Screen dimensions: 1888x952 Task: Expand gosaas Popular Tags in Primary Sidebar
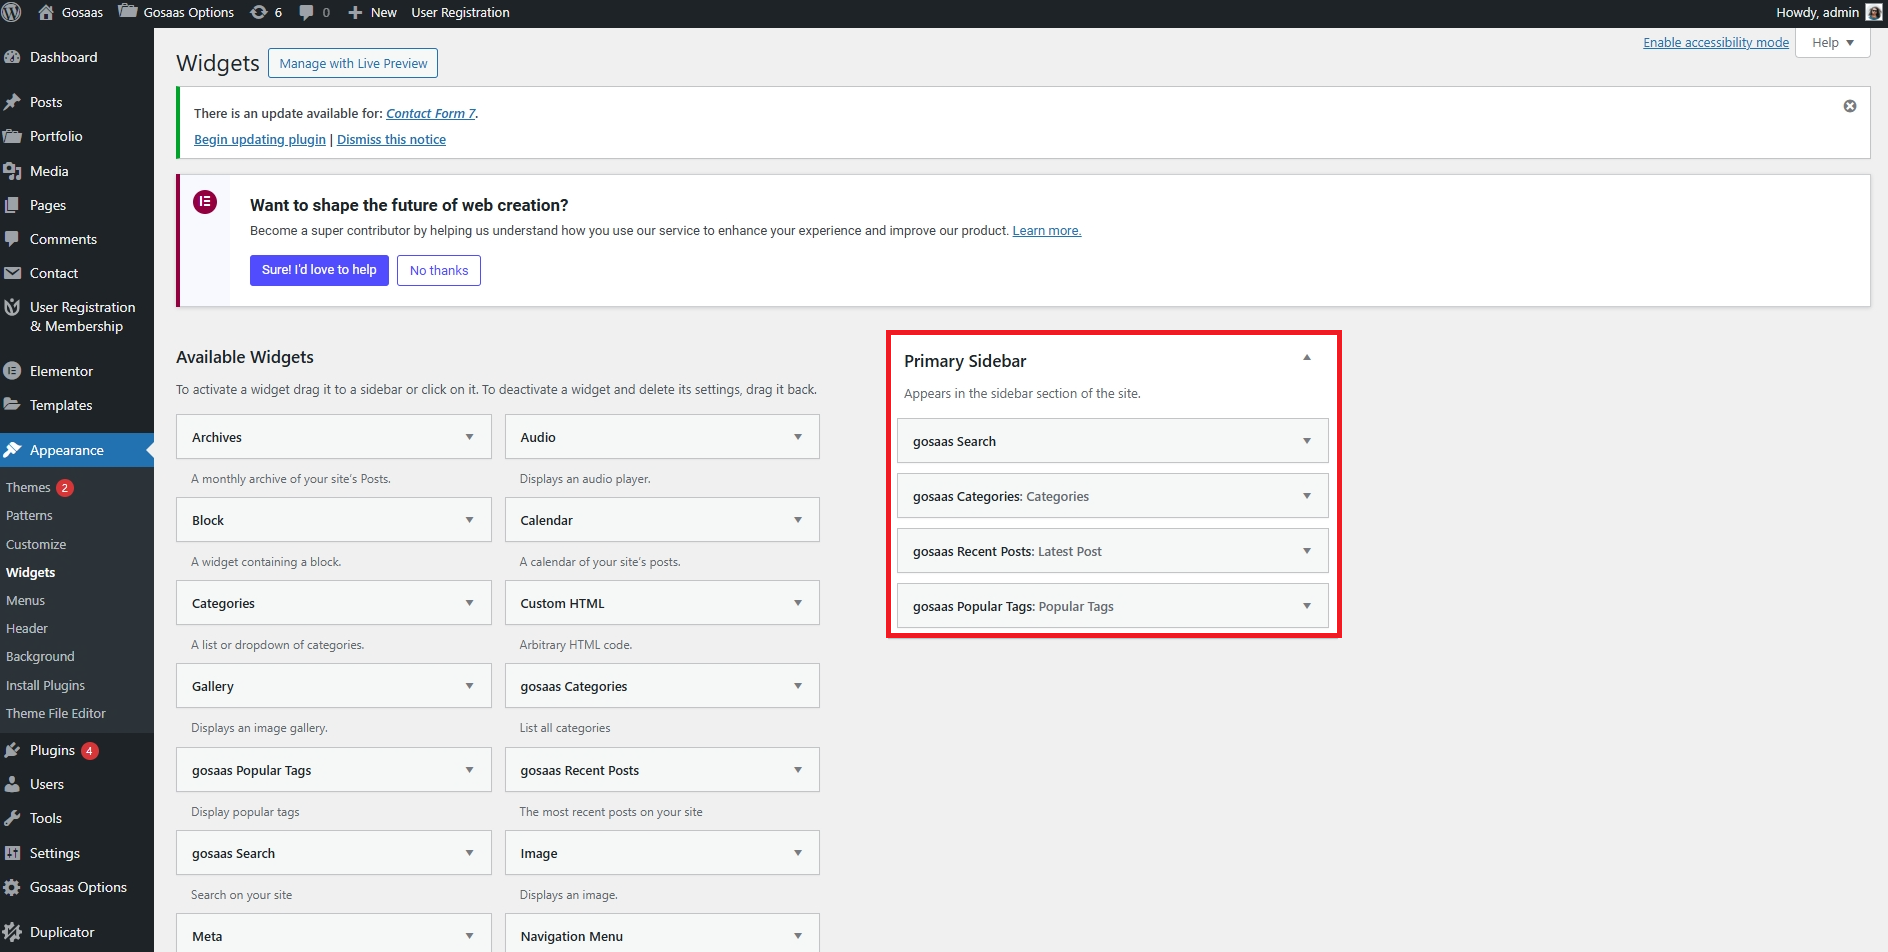click(x=1306, y=606)
